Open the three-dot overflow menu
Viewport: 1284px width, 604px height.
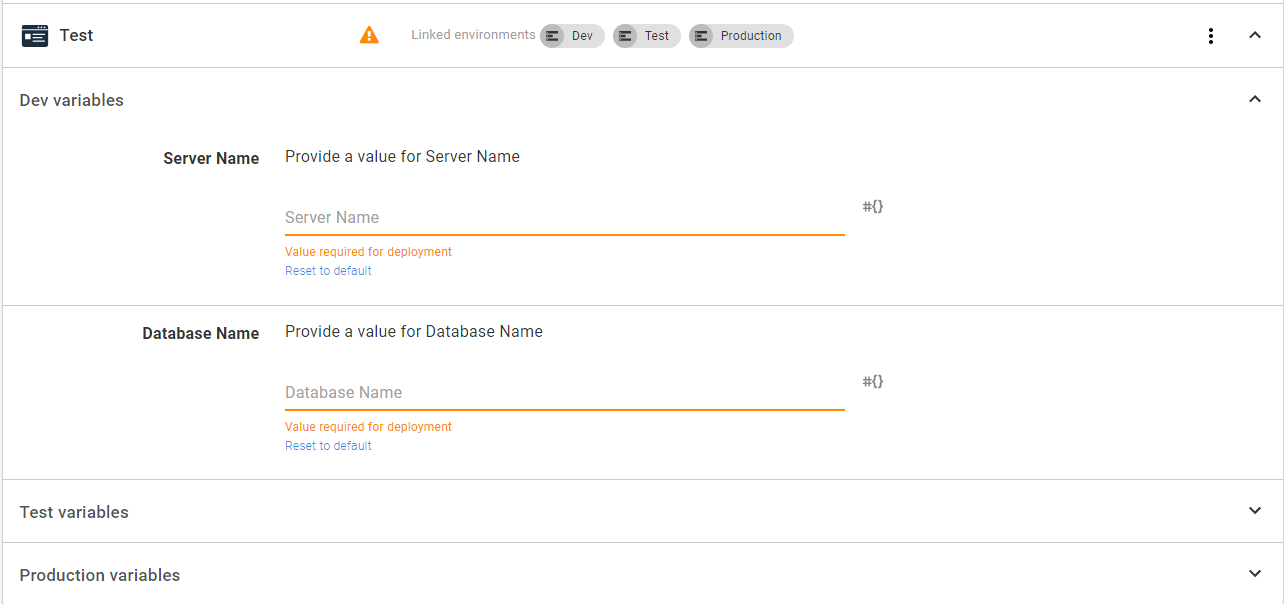click(1211, 36)
